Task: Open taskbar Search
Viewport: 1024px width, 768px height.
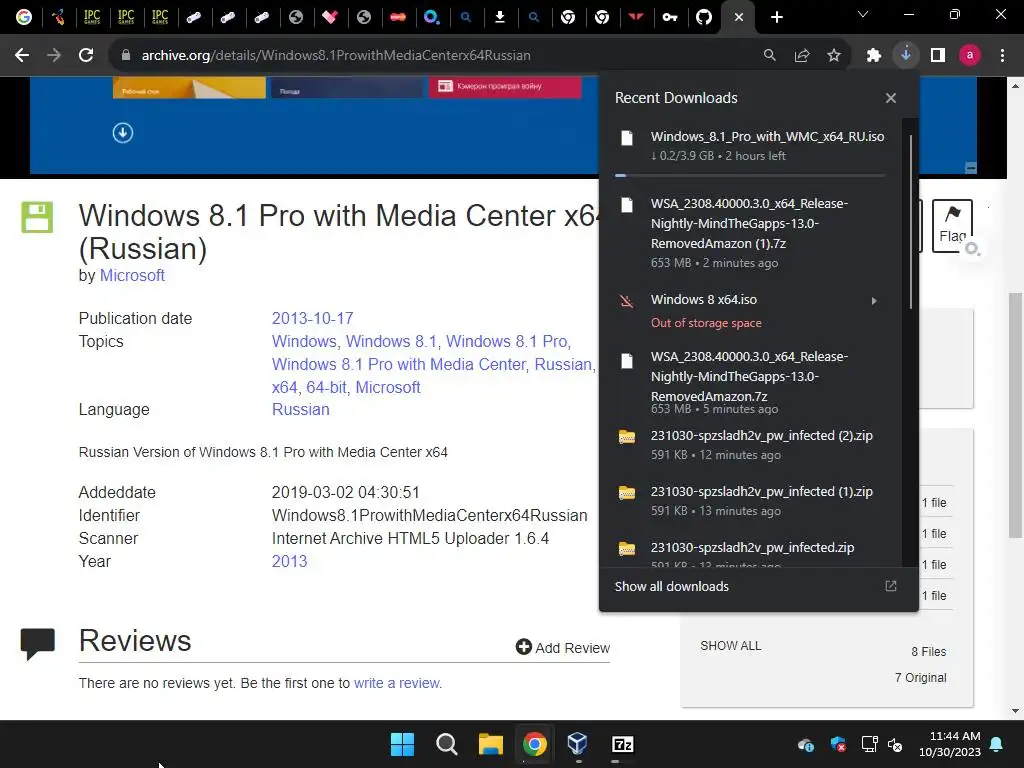Action: click(x=447, y=744)
